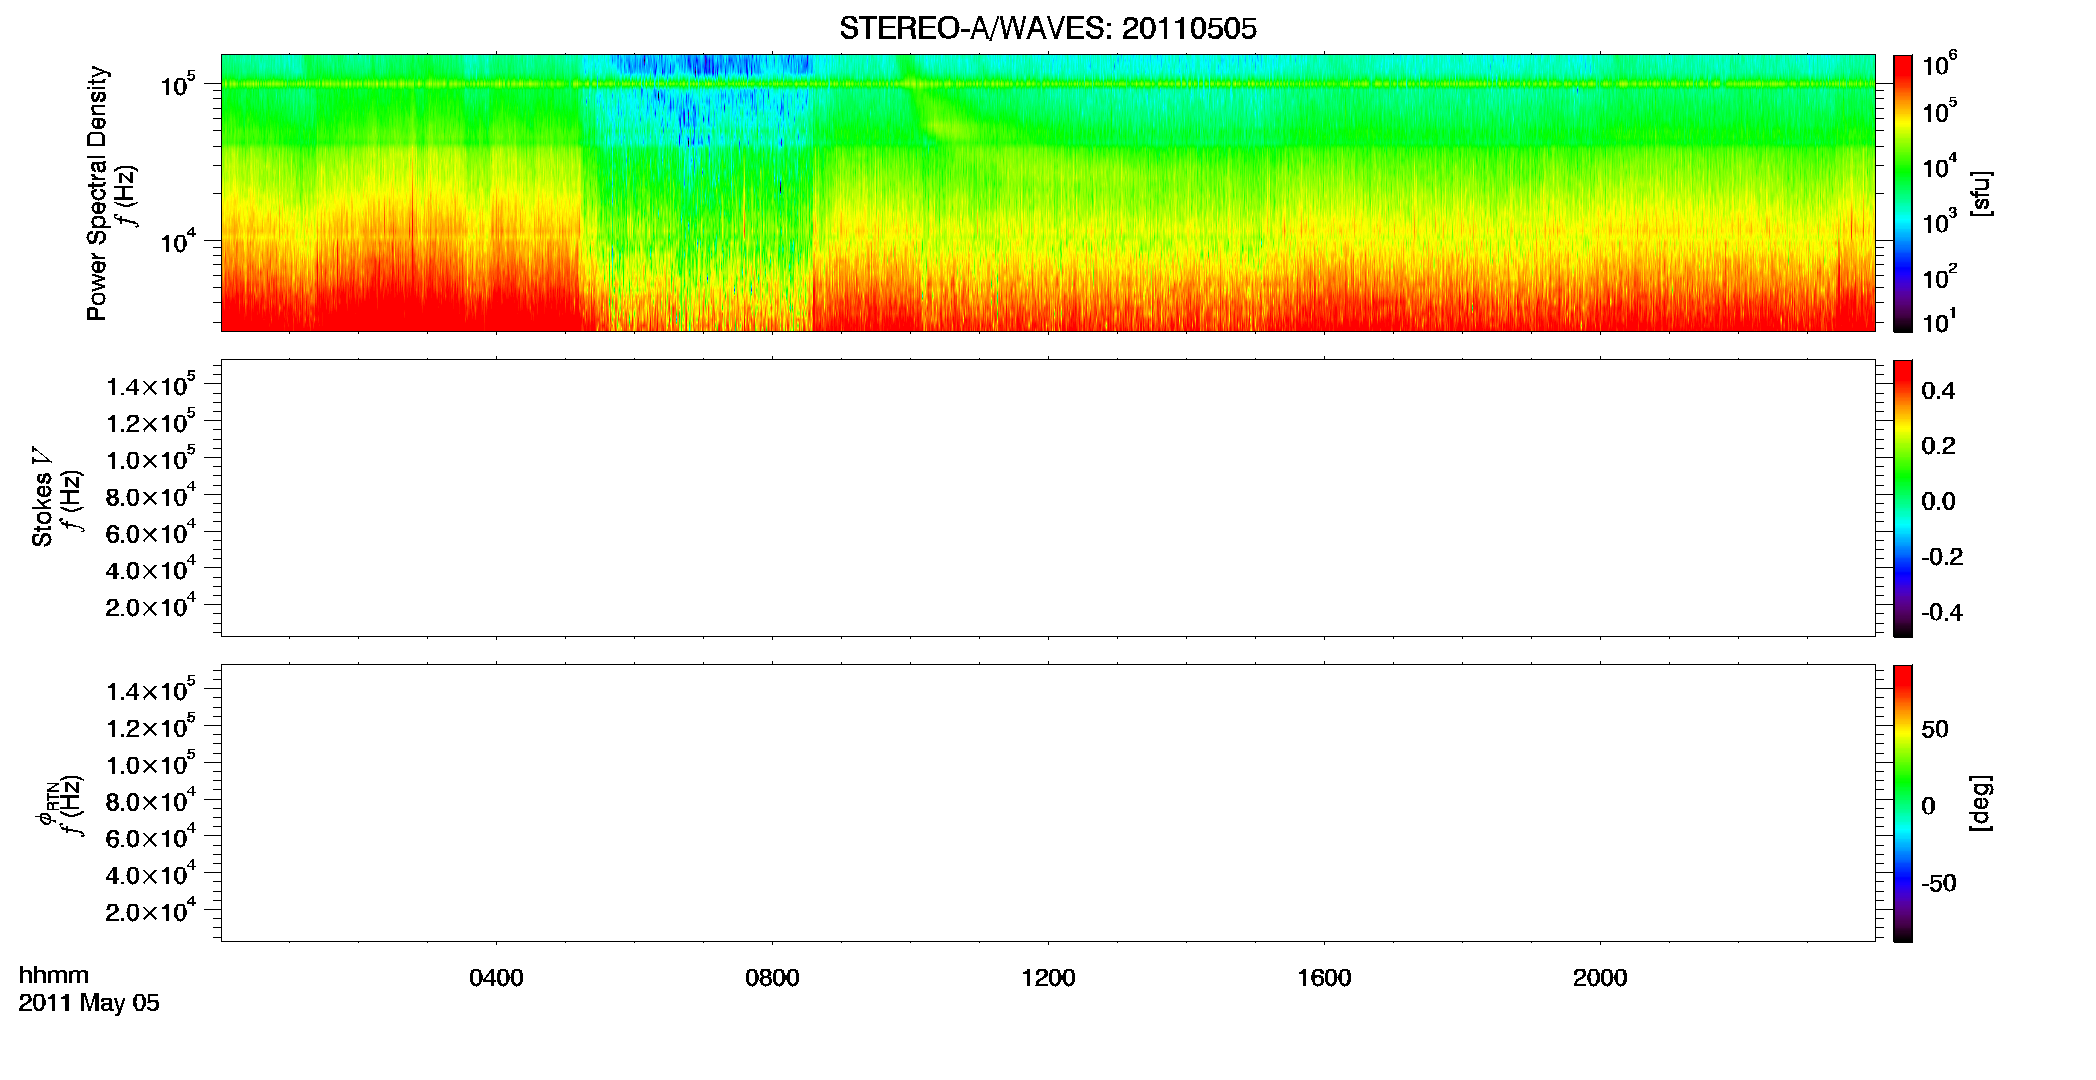Click the empty phi RTN plot panel
Image resolution: width=2096 pixels, height=1080 pixels.
tap(1047, 803)
